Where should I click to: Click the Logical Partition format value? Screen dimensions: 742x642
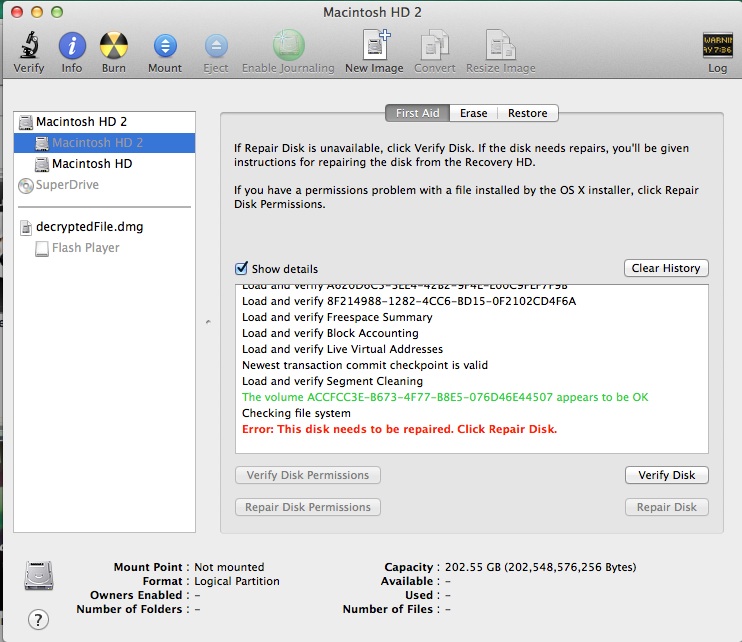(237, 581)
